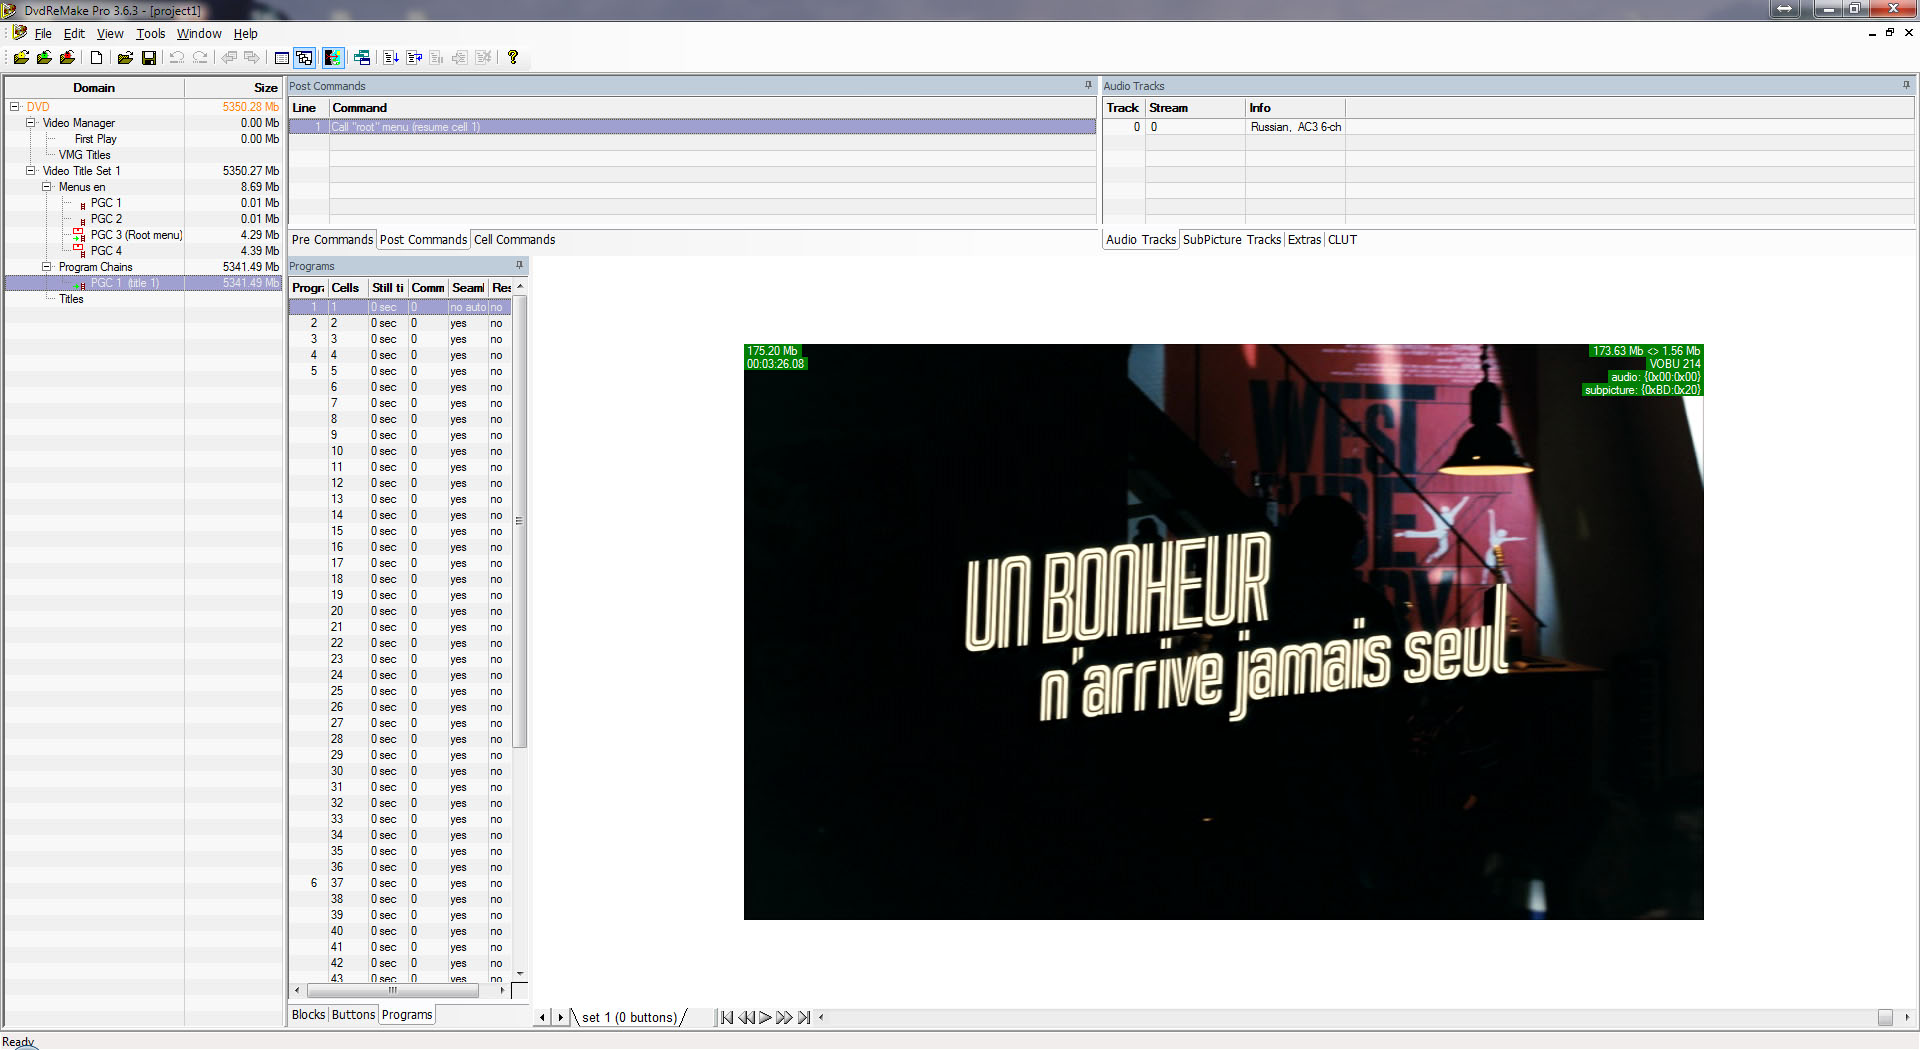
Task: Select PGC 3 (Root menu) in tree
Action: (136, 235)
